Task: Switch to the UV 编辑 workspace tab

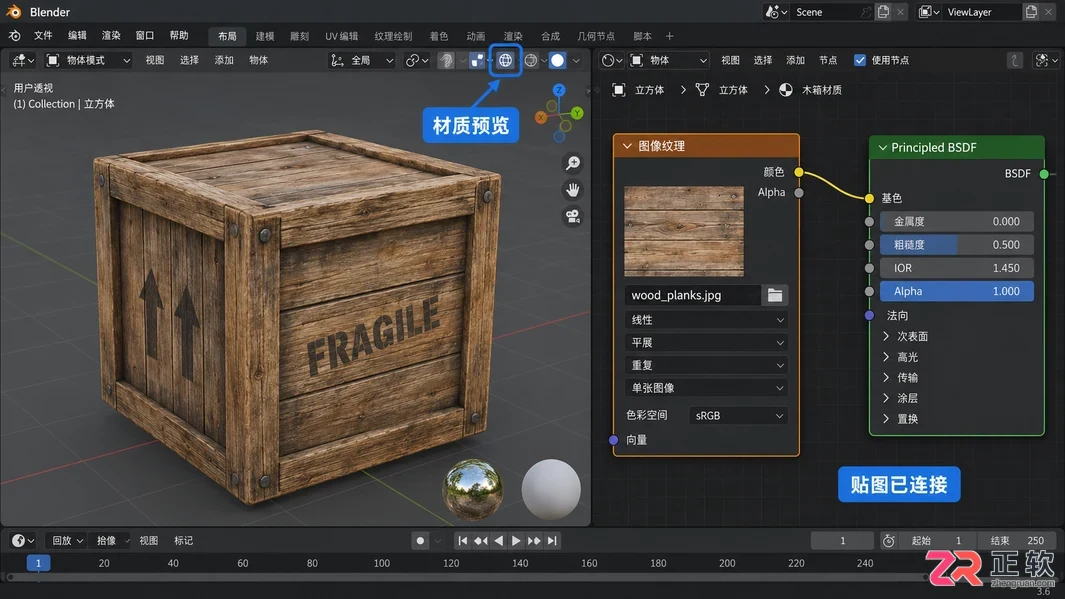Action: coord(341,36)
